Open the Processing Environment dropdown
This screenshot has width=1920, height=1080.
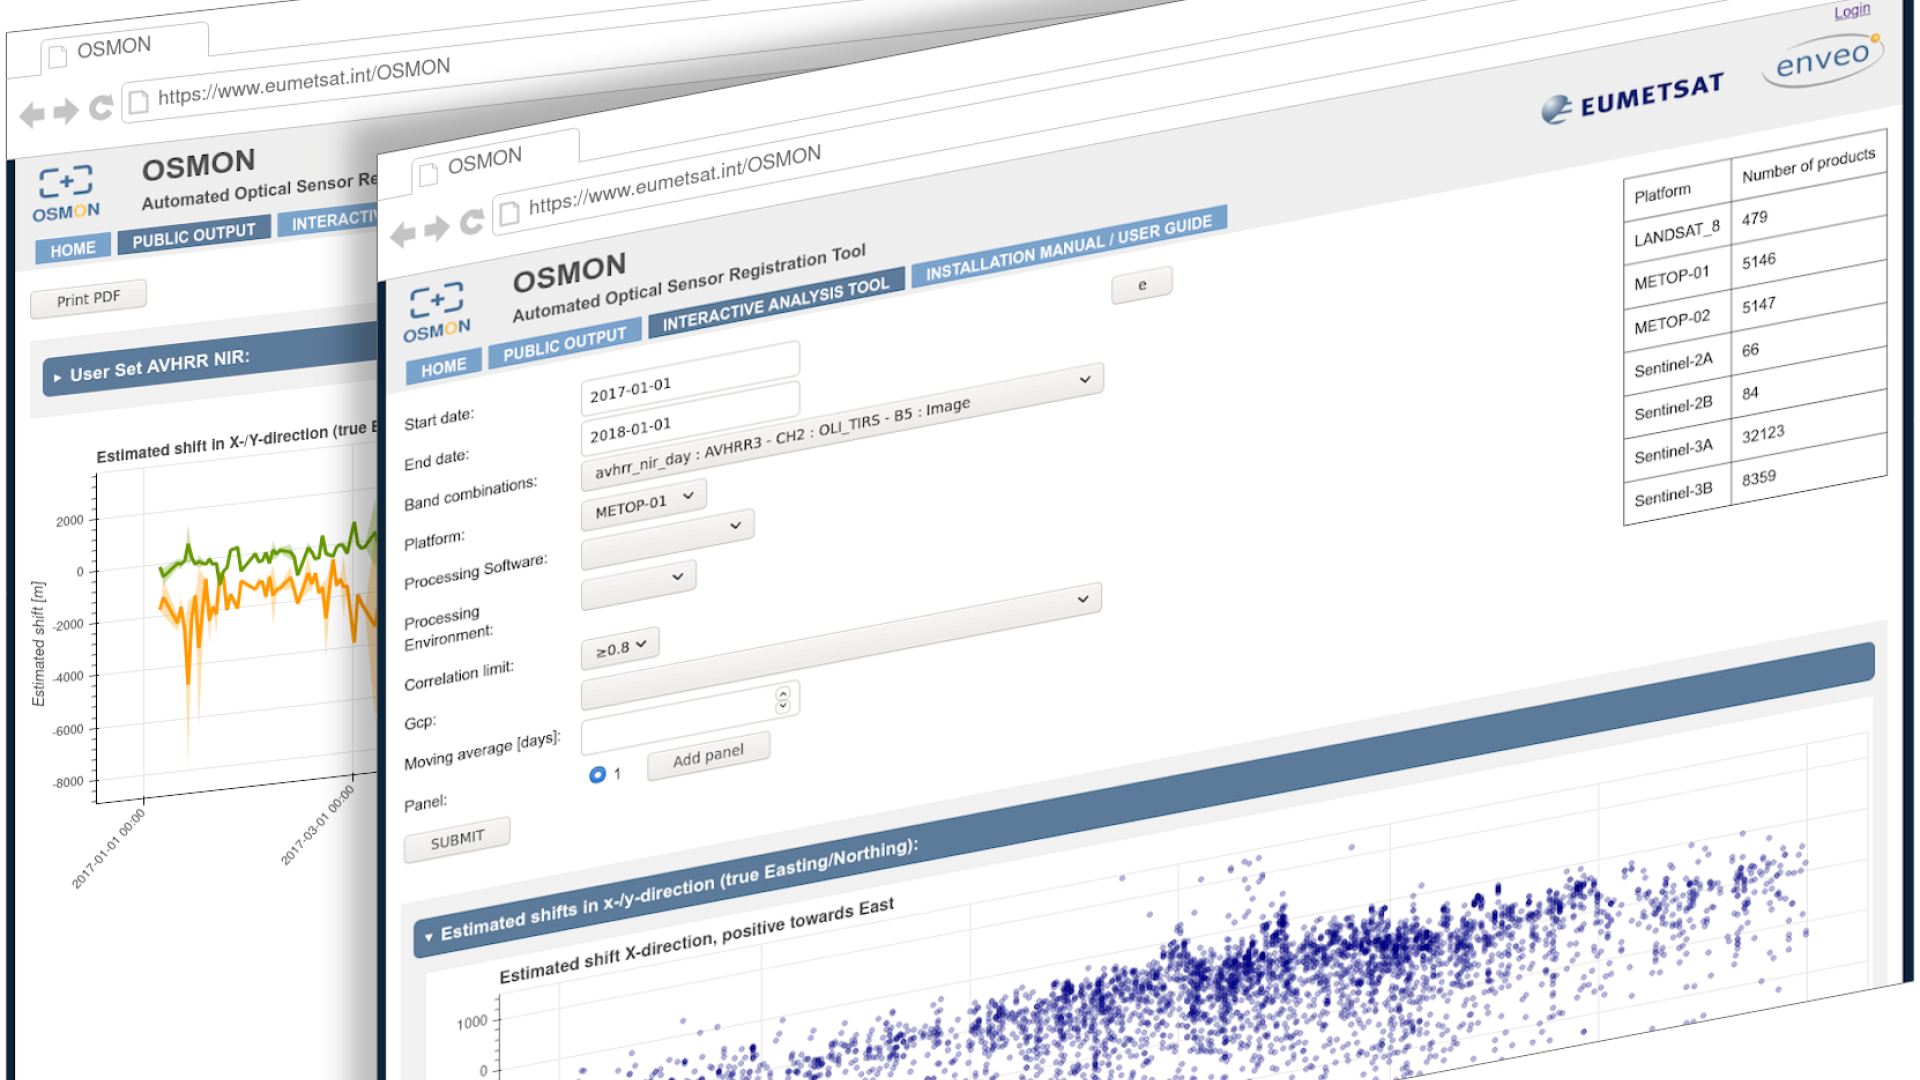[639, 584]
